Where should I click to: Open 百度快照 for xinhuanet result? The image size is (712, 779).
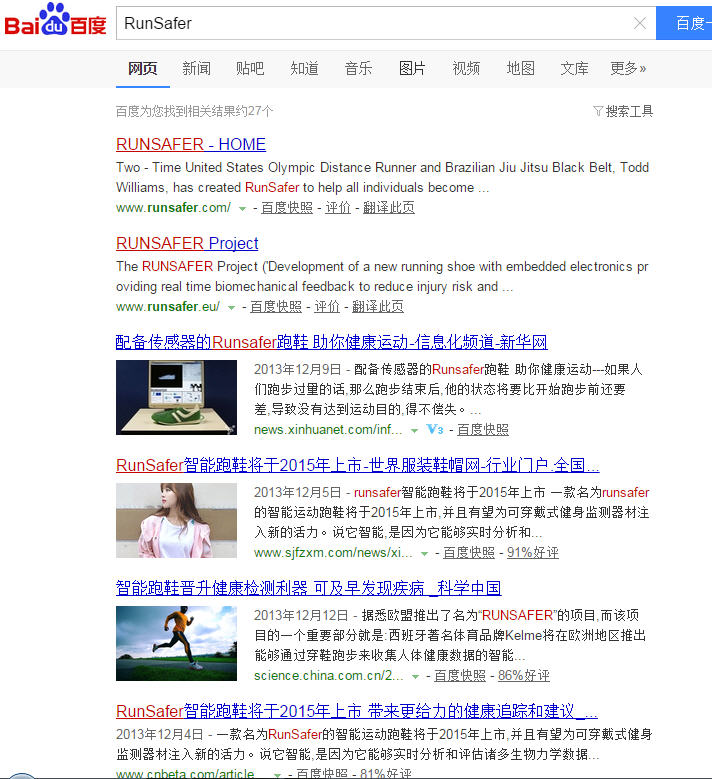(x=482, y=430)
